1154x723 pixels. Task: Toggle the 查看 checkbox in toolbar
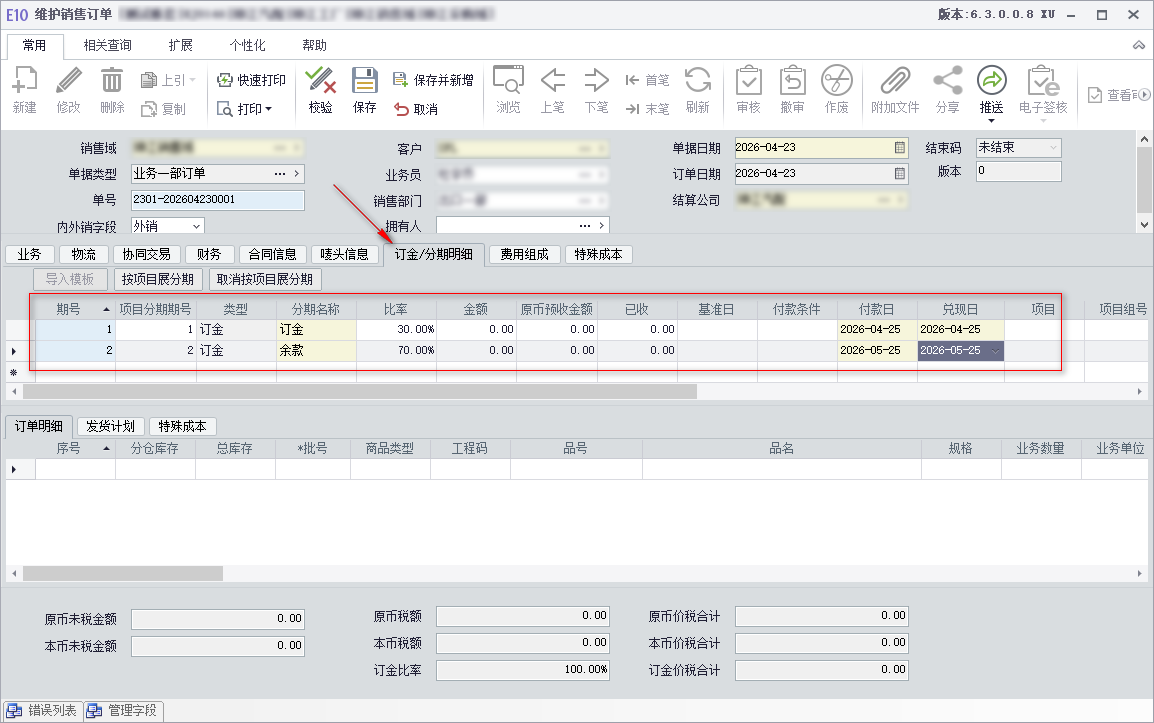(x=1095, y=95)
